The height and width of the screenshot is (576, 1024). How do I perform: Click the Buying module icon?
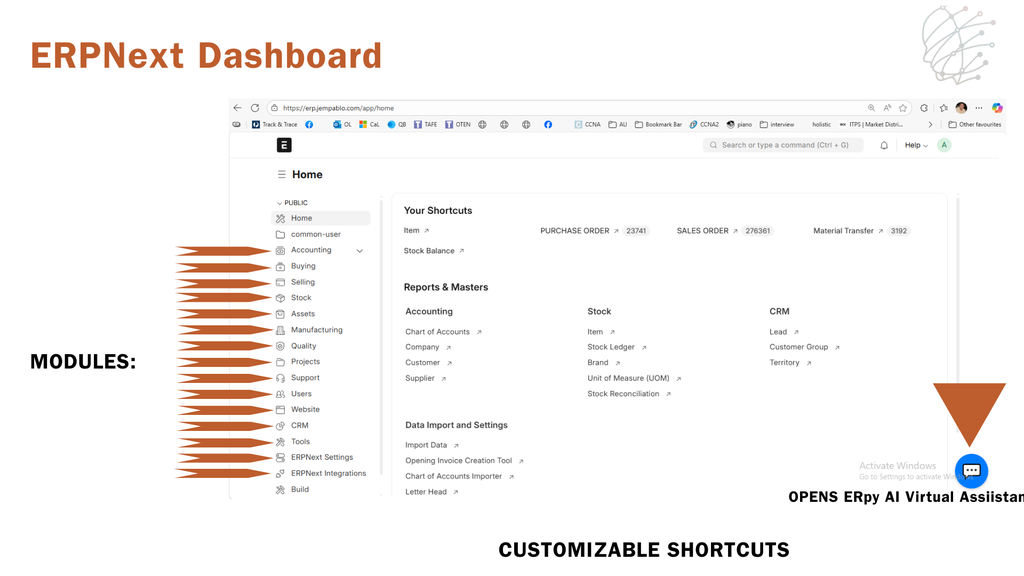point(280,266)
